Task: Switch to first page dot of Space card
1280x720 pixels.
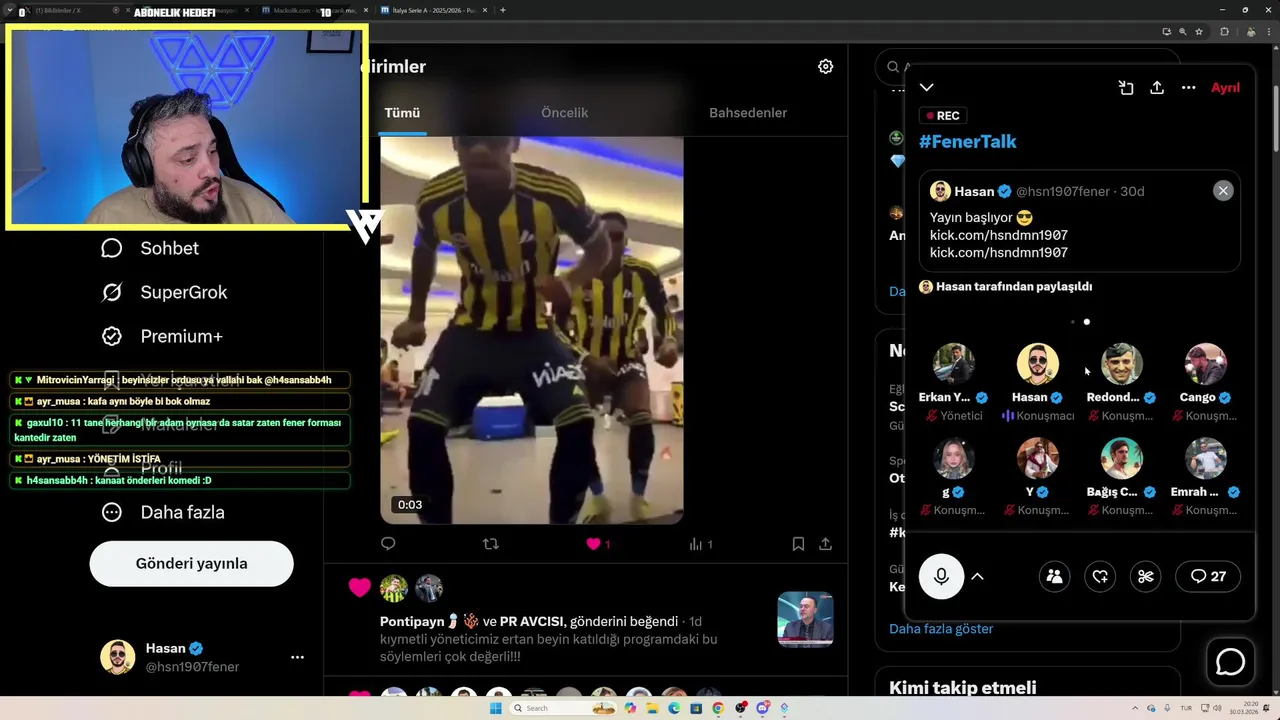Action: click(x=1073, y=322)
